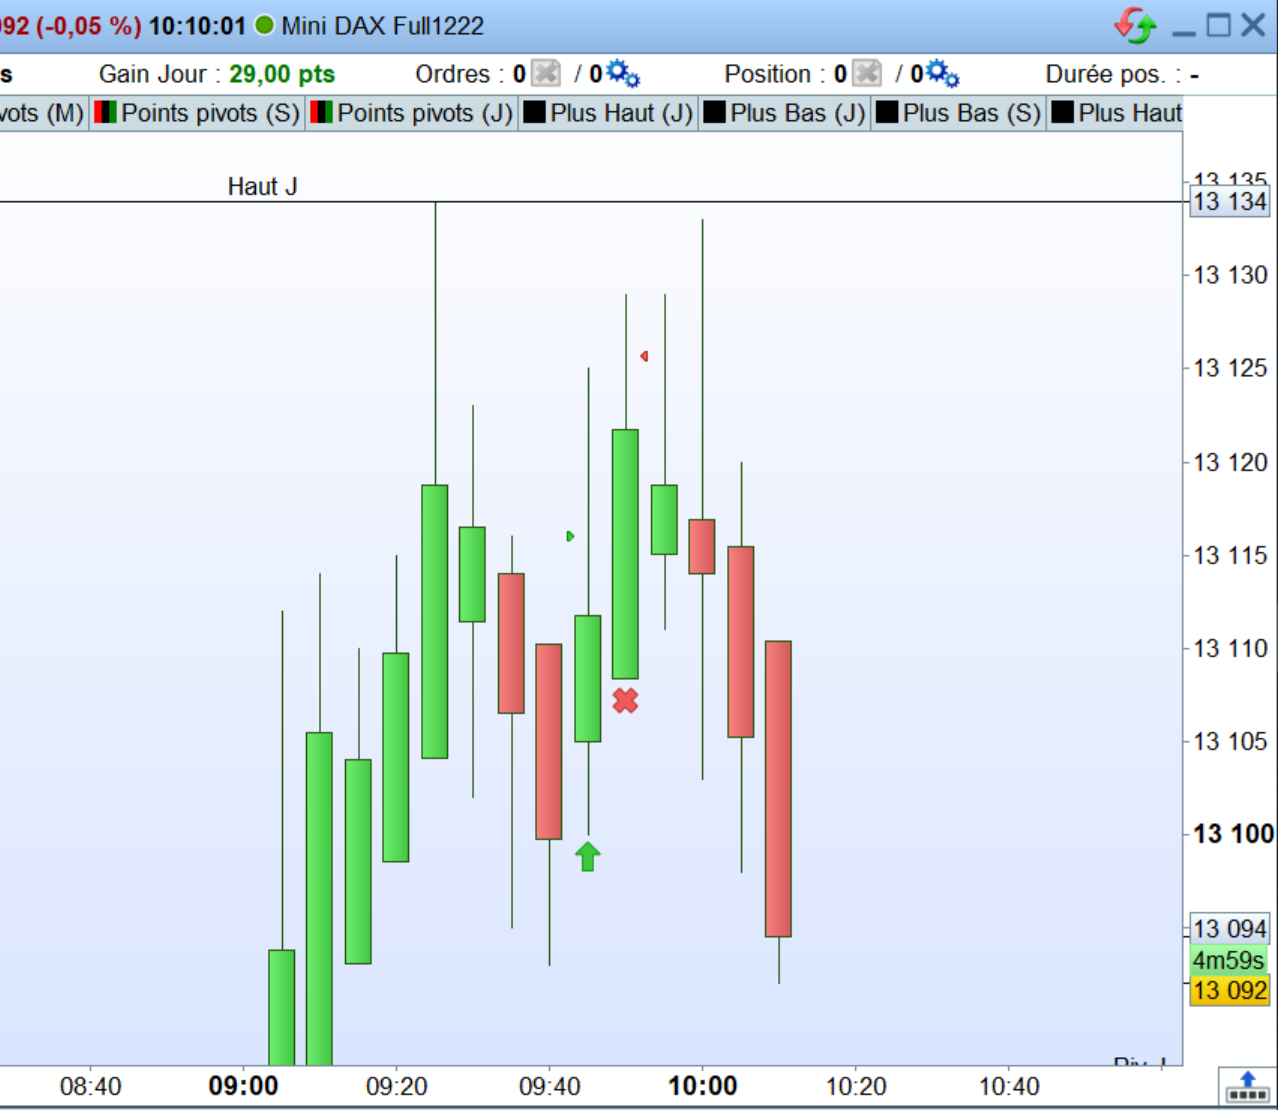Click the Mini DAX Full1222 instrument title

pos(383,26)
